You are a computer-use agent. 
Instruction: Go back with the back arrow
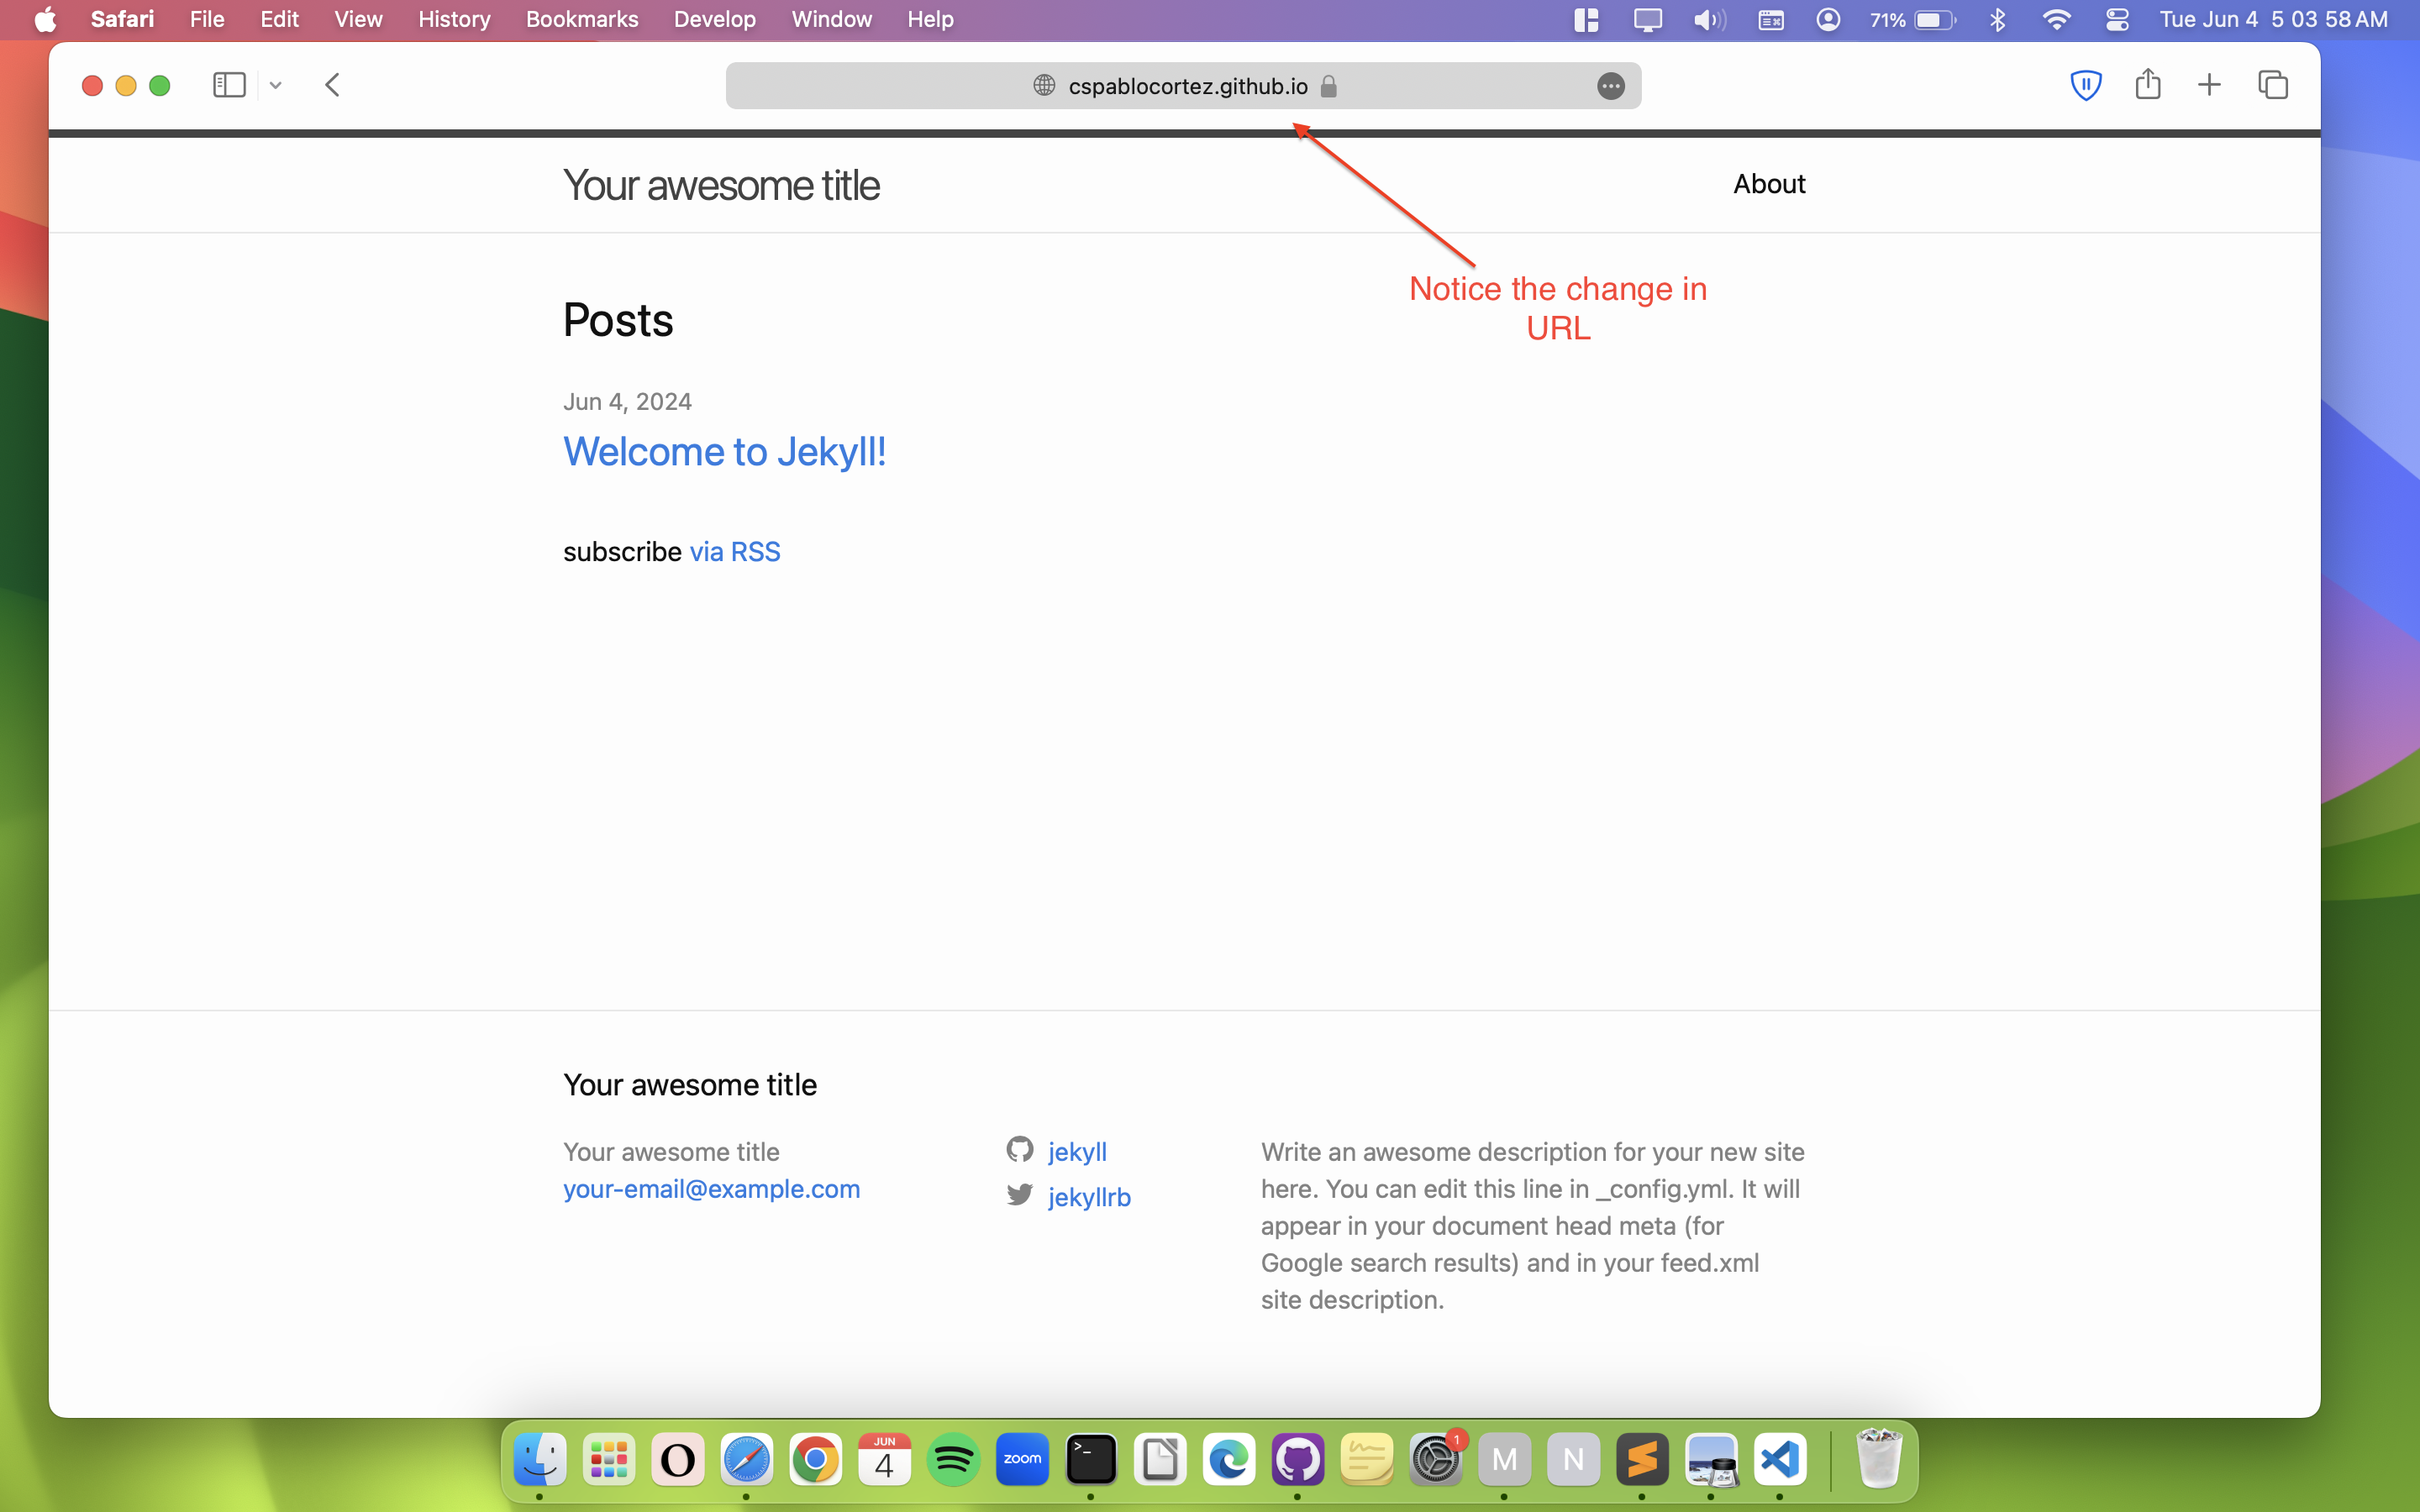[333, 85]
